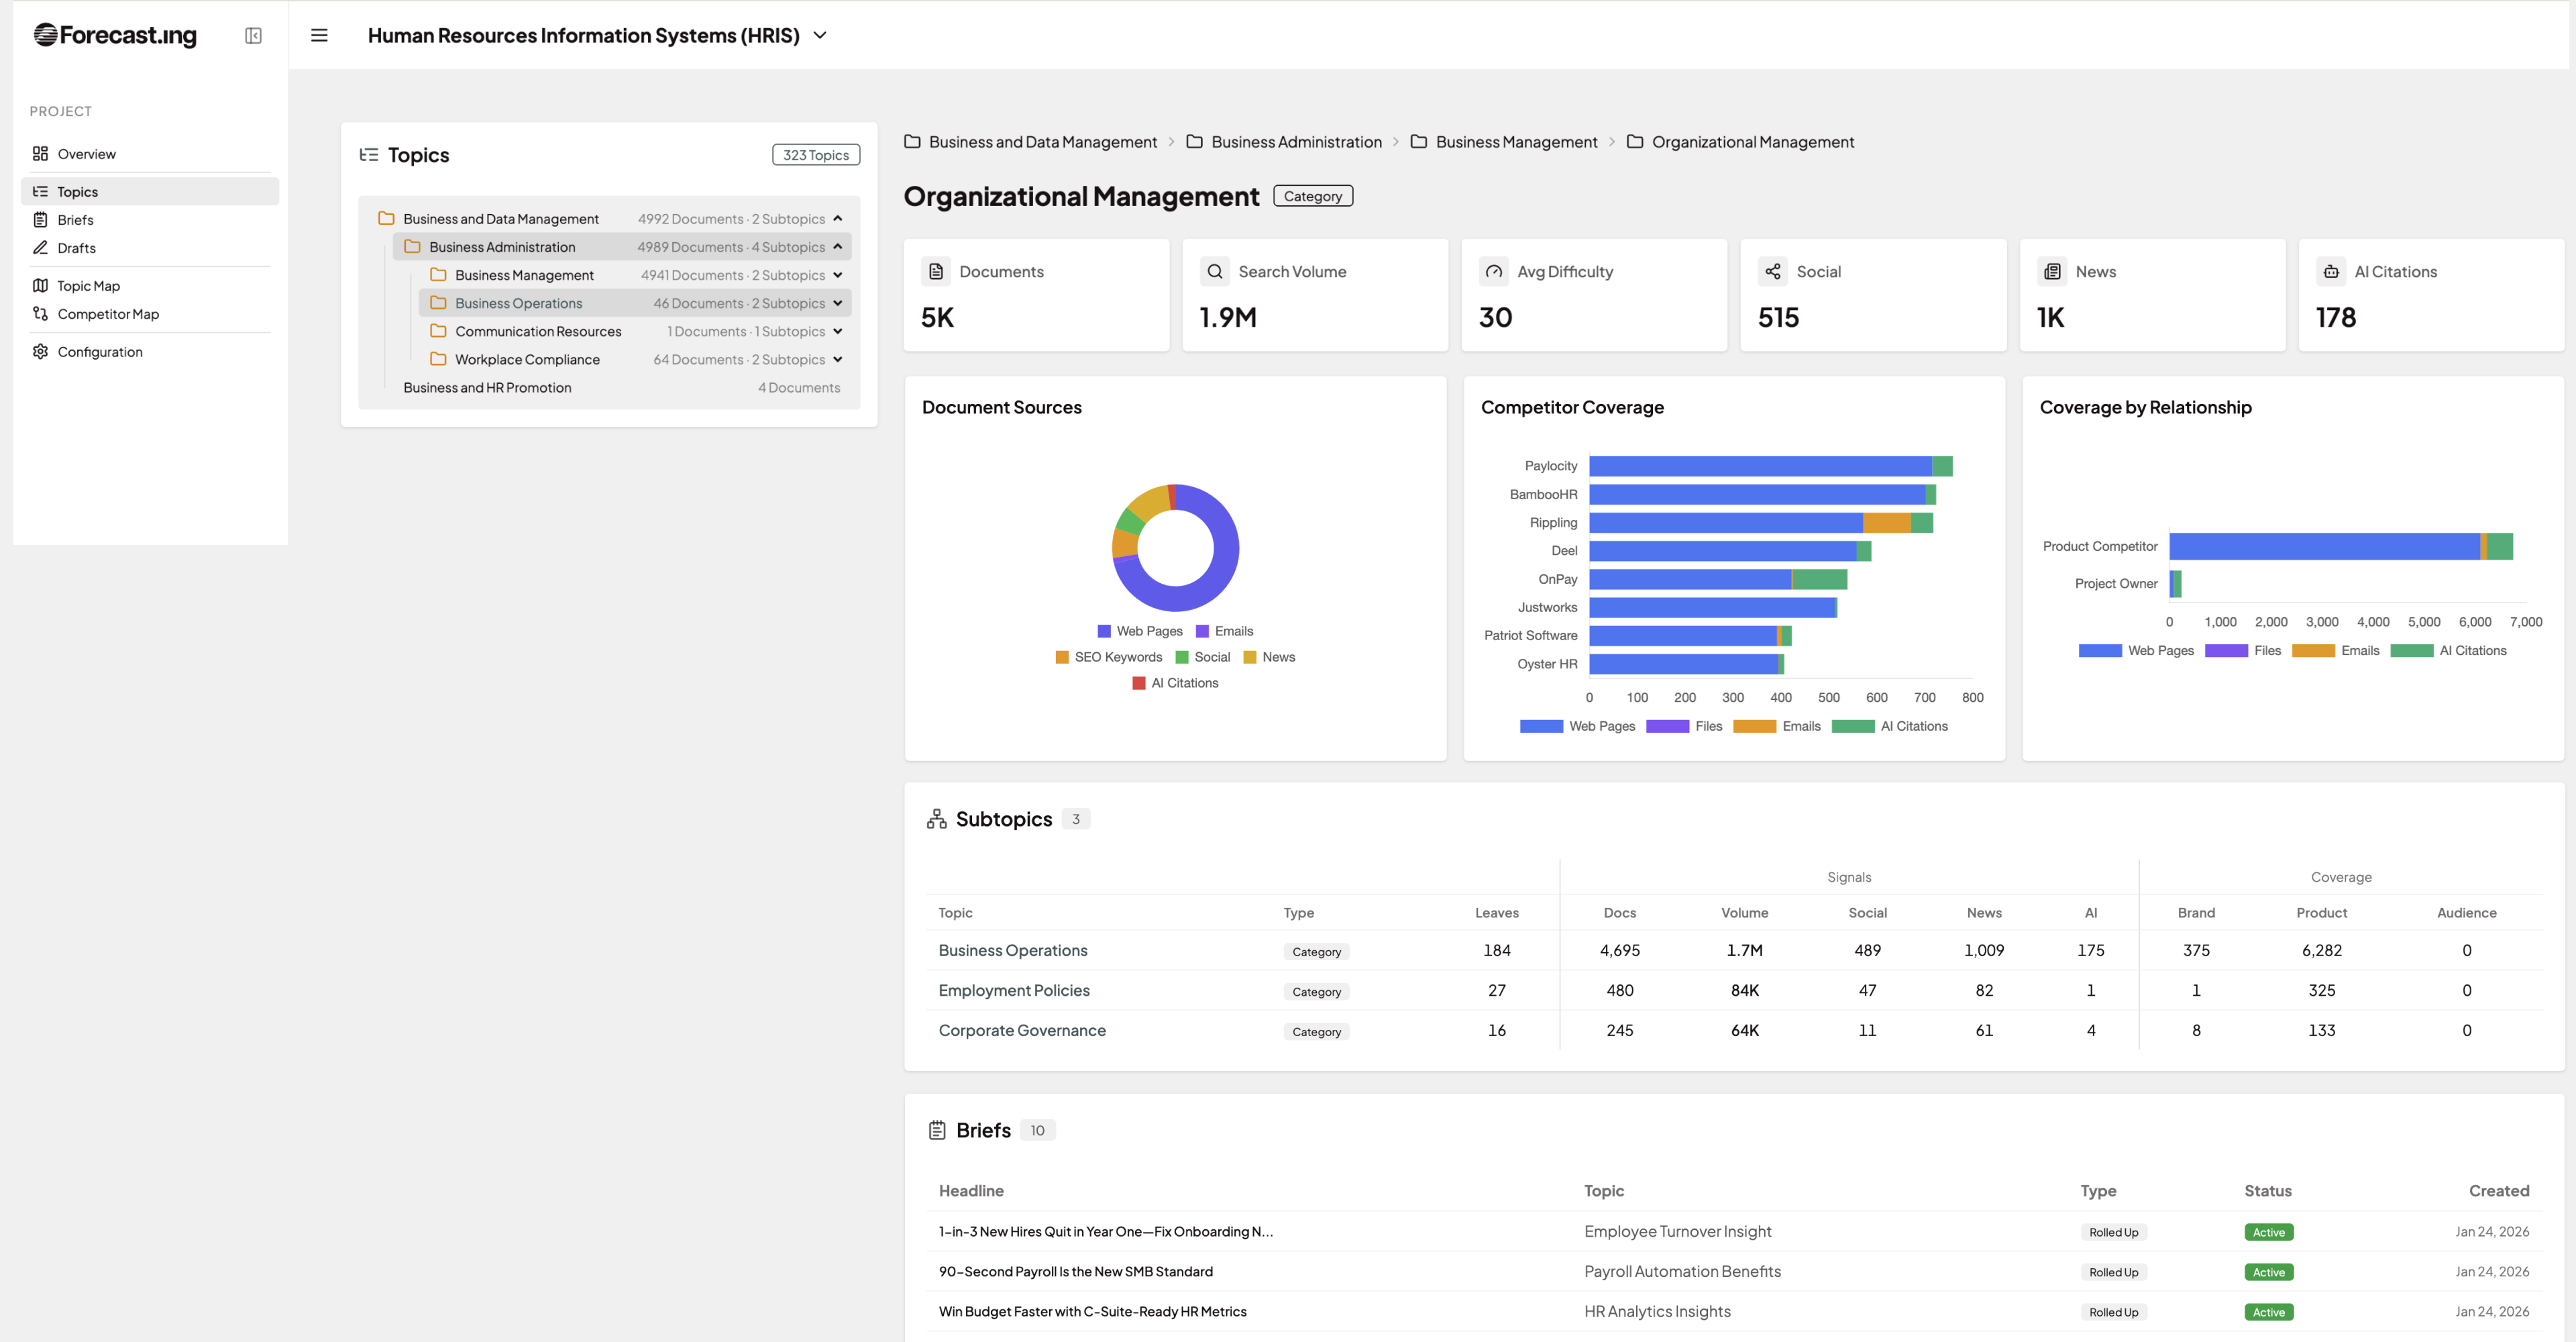Image resolution: width=2576 pixels, height=1342 pixels.
Task: Select the Drafts pencil icon in the sidebar
Action: 40,247
